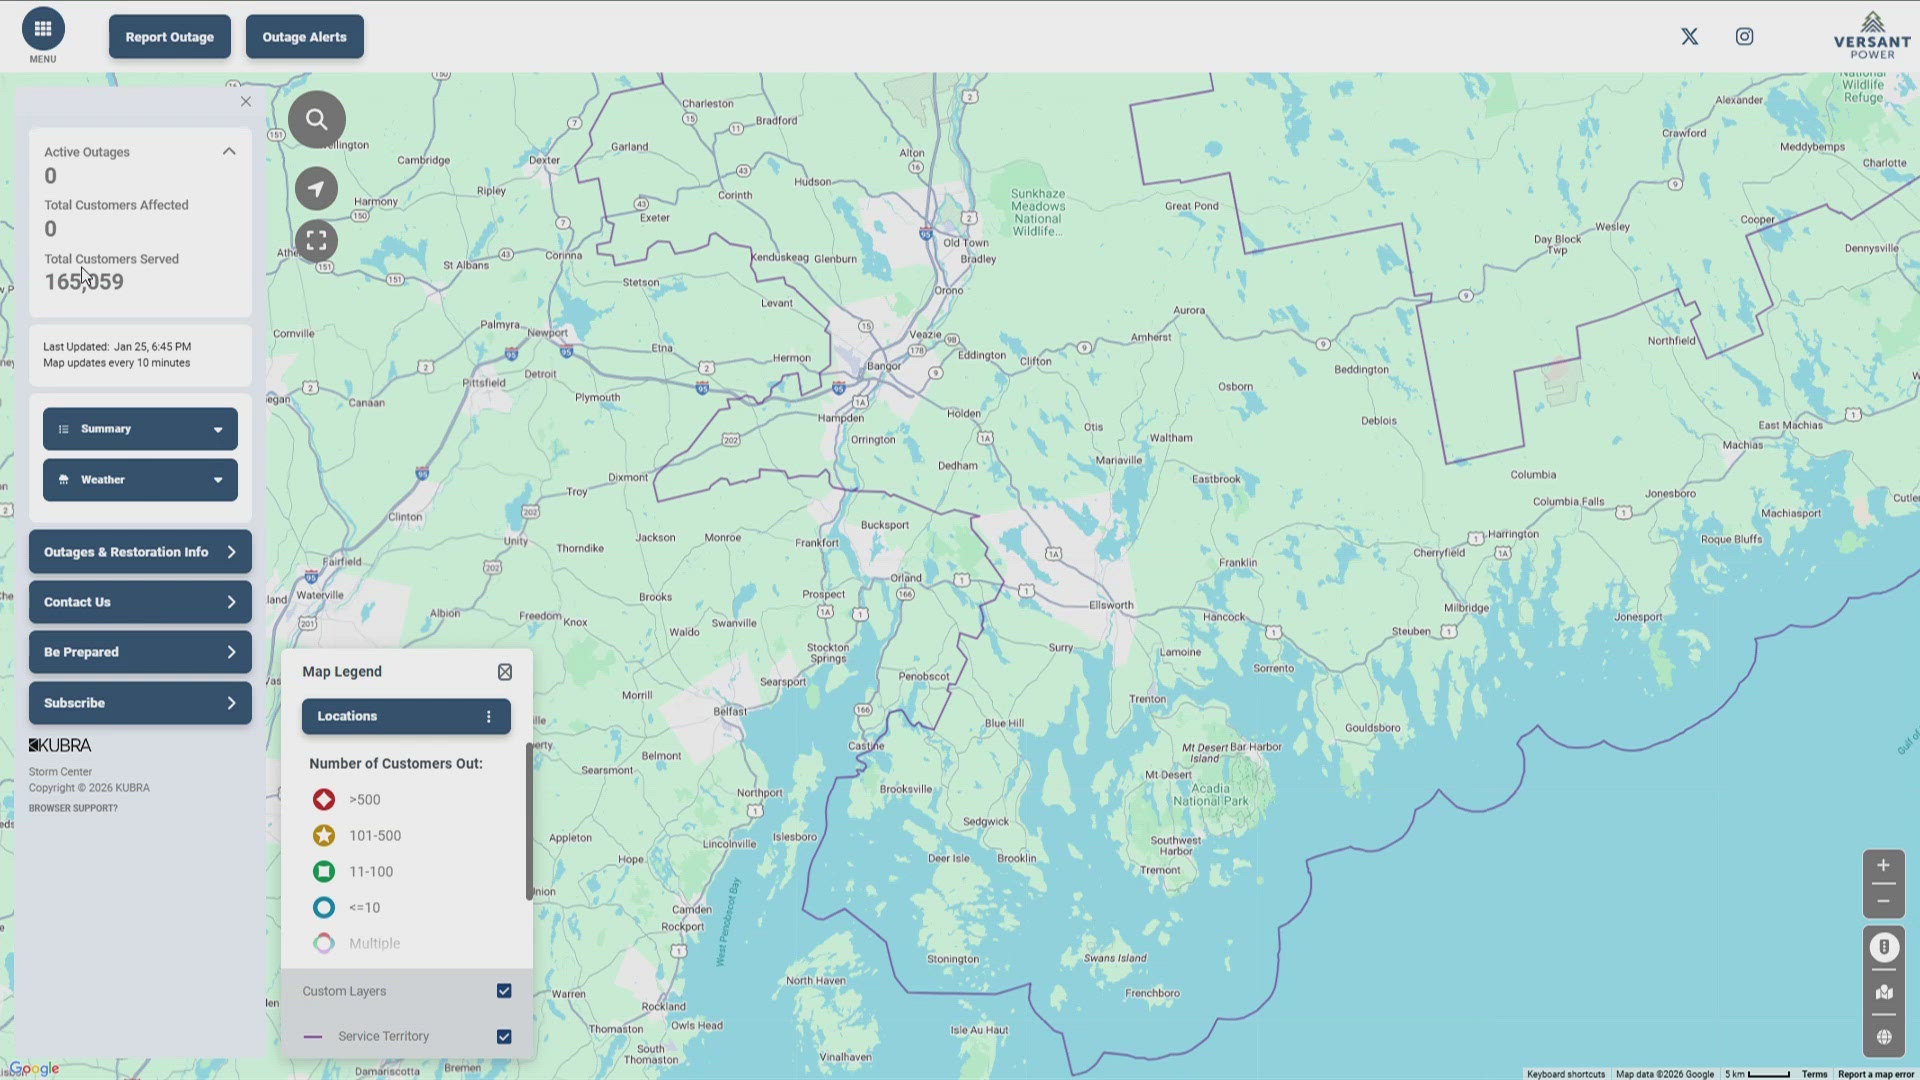Viewport: 1920px width, 1080px height.
Task: Open the globe view icon
Action: [x=1883, y=1036]
